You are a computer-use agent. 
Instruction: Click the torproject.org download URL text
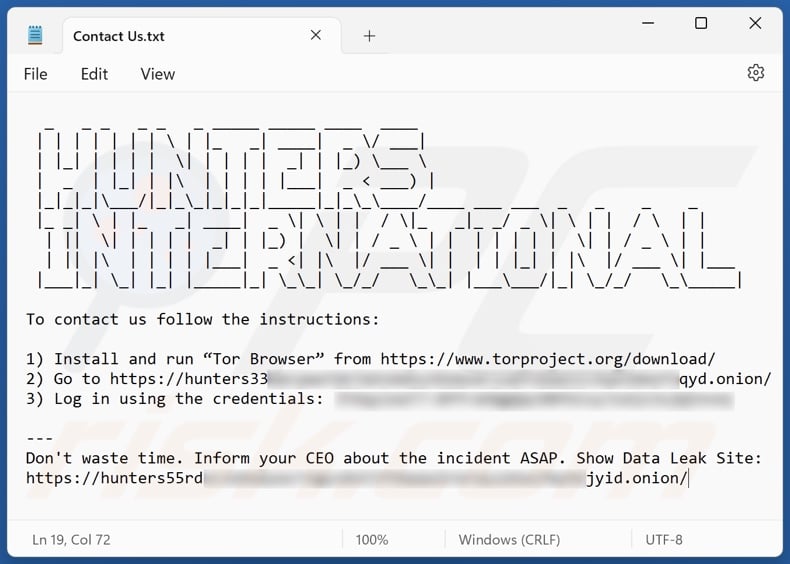[x=548, y=359]
